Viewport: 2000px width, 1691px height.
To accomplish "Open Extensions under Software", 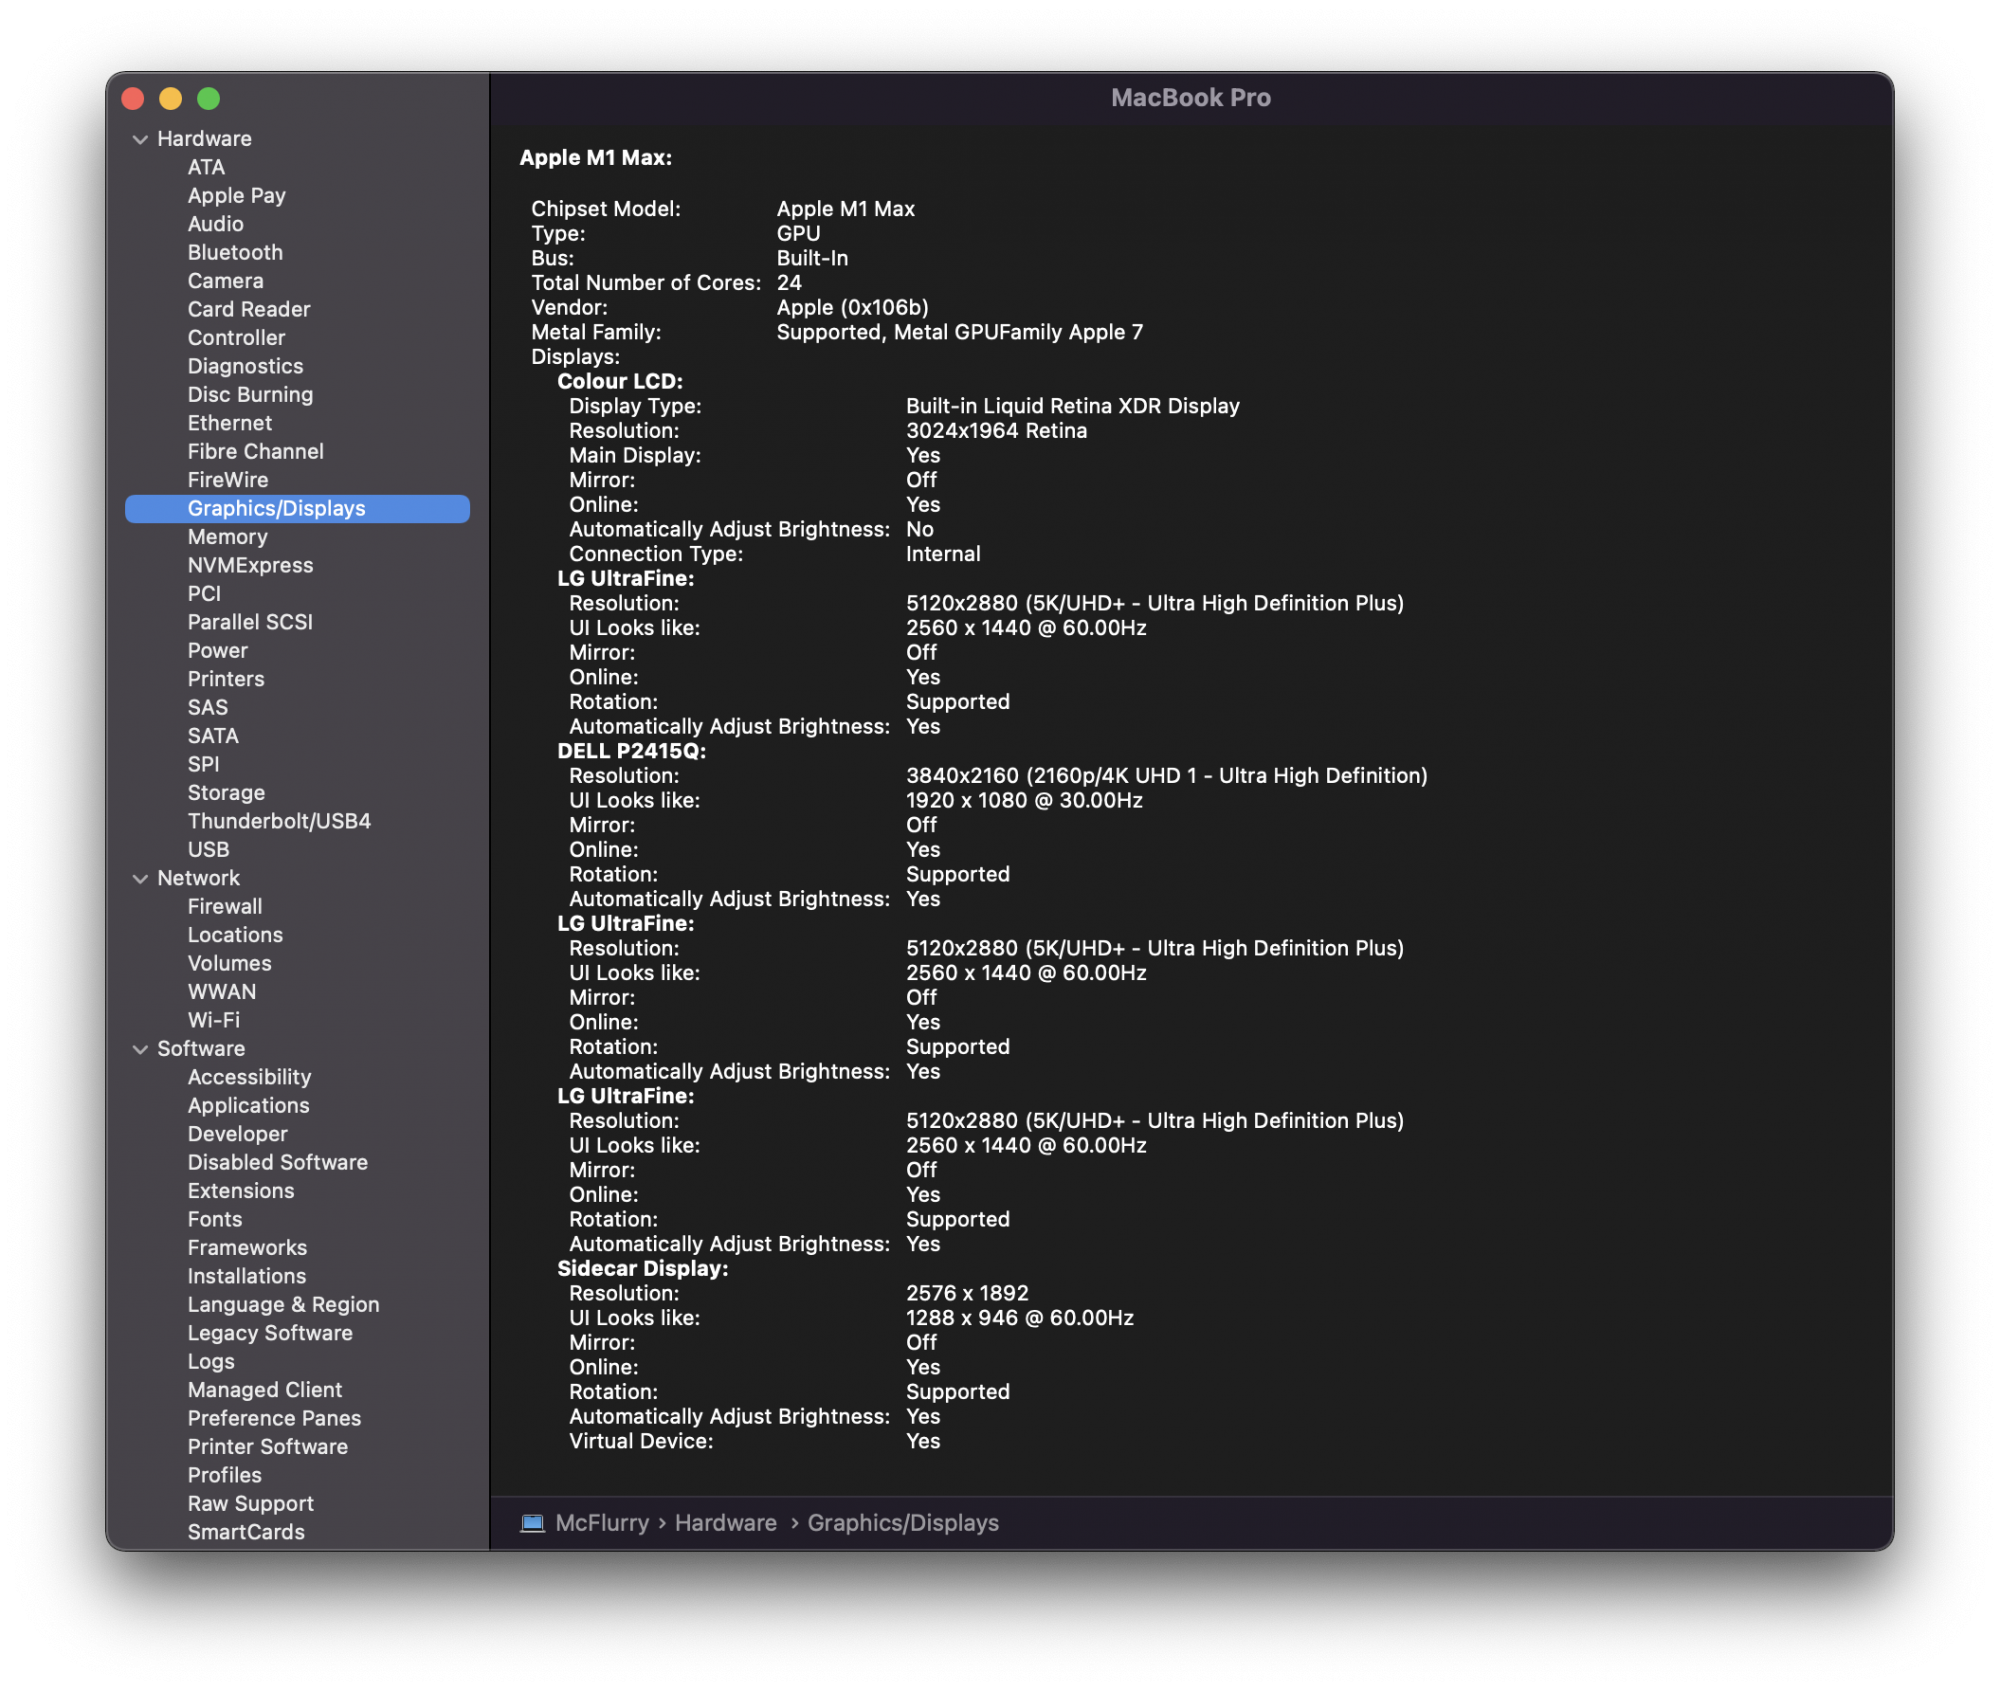I will (x=241, y=1191).
